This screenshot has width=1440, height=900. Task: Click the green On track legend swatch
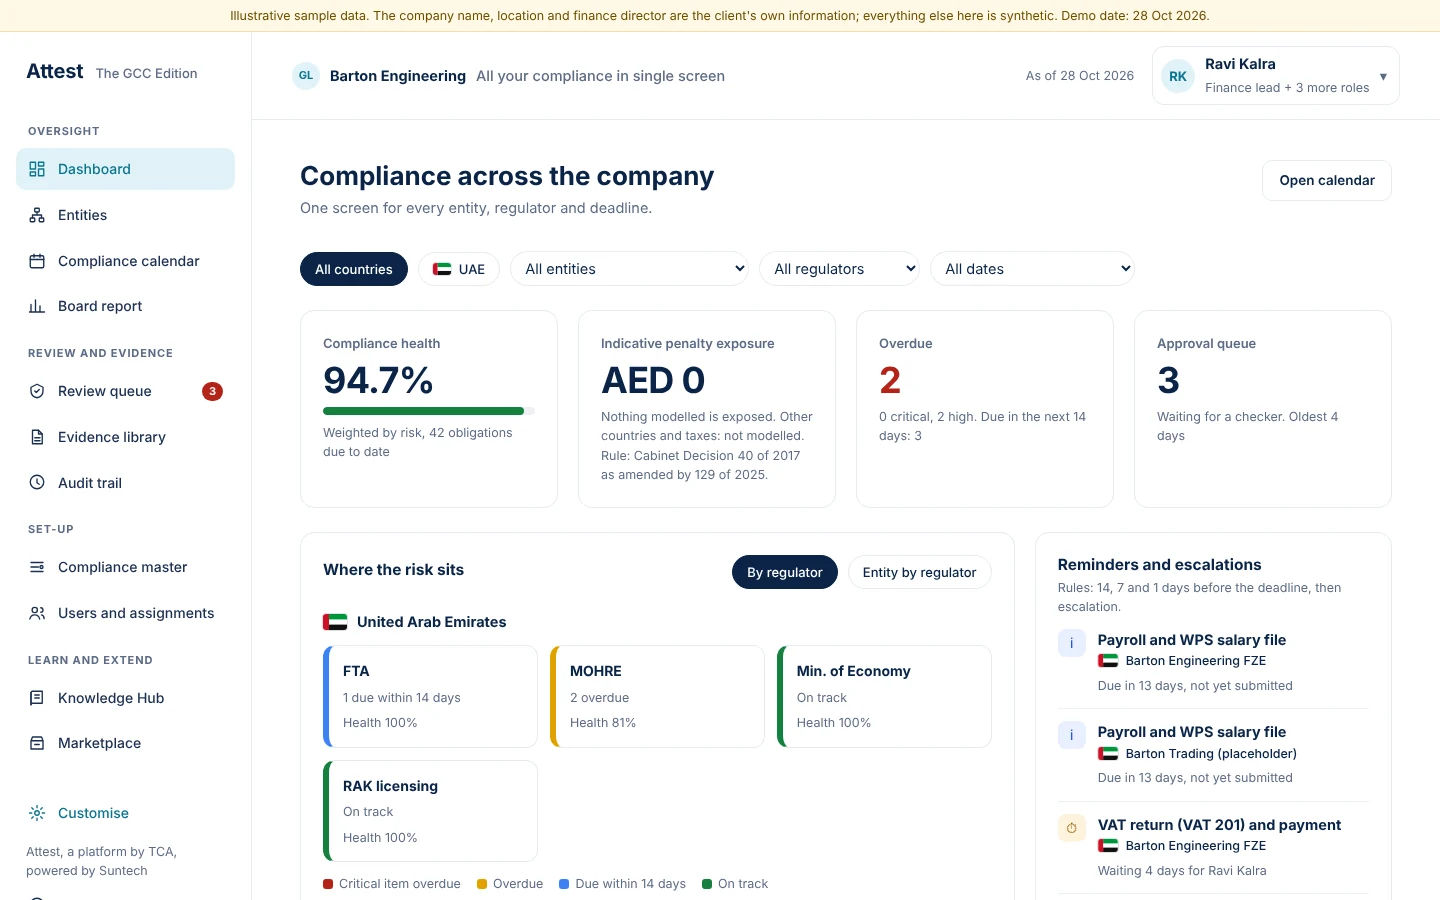tap(707, 884)
